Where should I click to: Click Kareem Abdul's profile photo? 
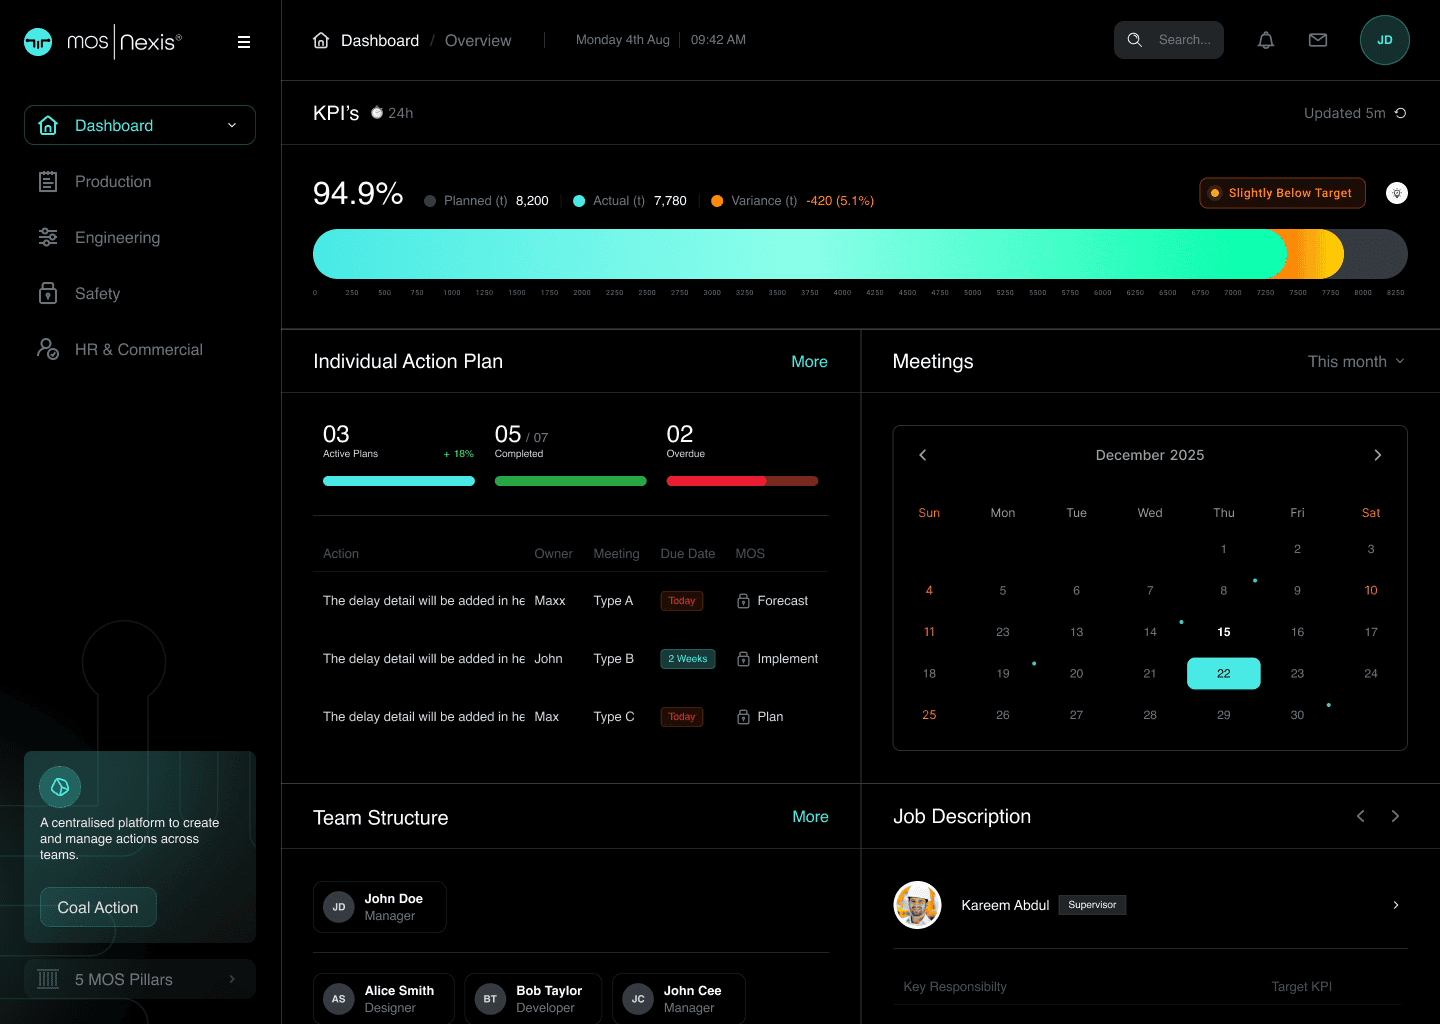pyautogui.click(x=917, y=905)
